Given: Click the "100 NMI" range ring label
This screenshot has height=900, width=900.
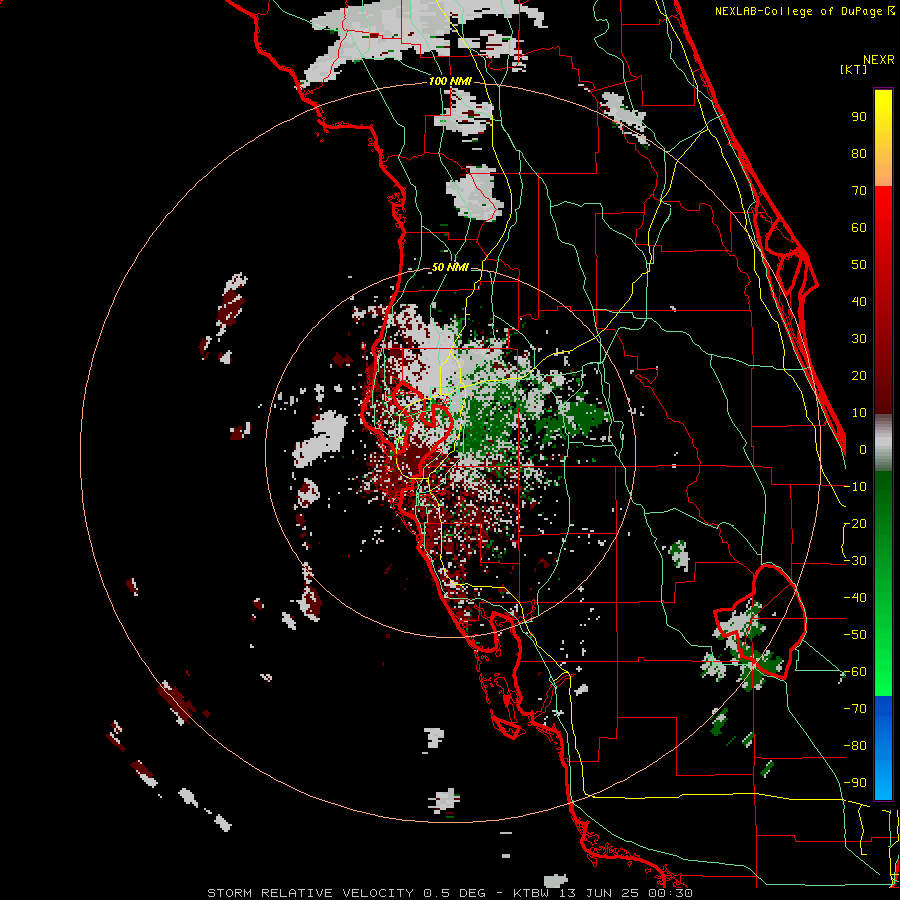Looking at the screenshot, I should point(450,82).
